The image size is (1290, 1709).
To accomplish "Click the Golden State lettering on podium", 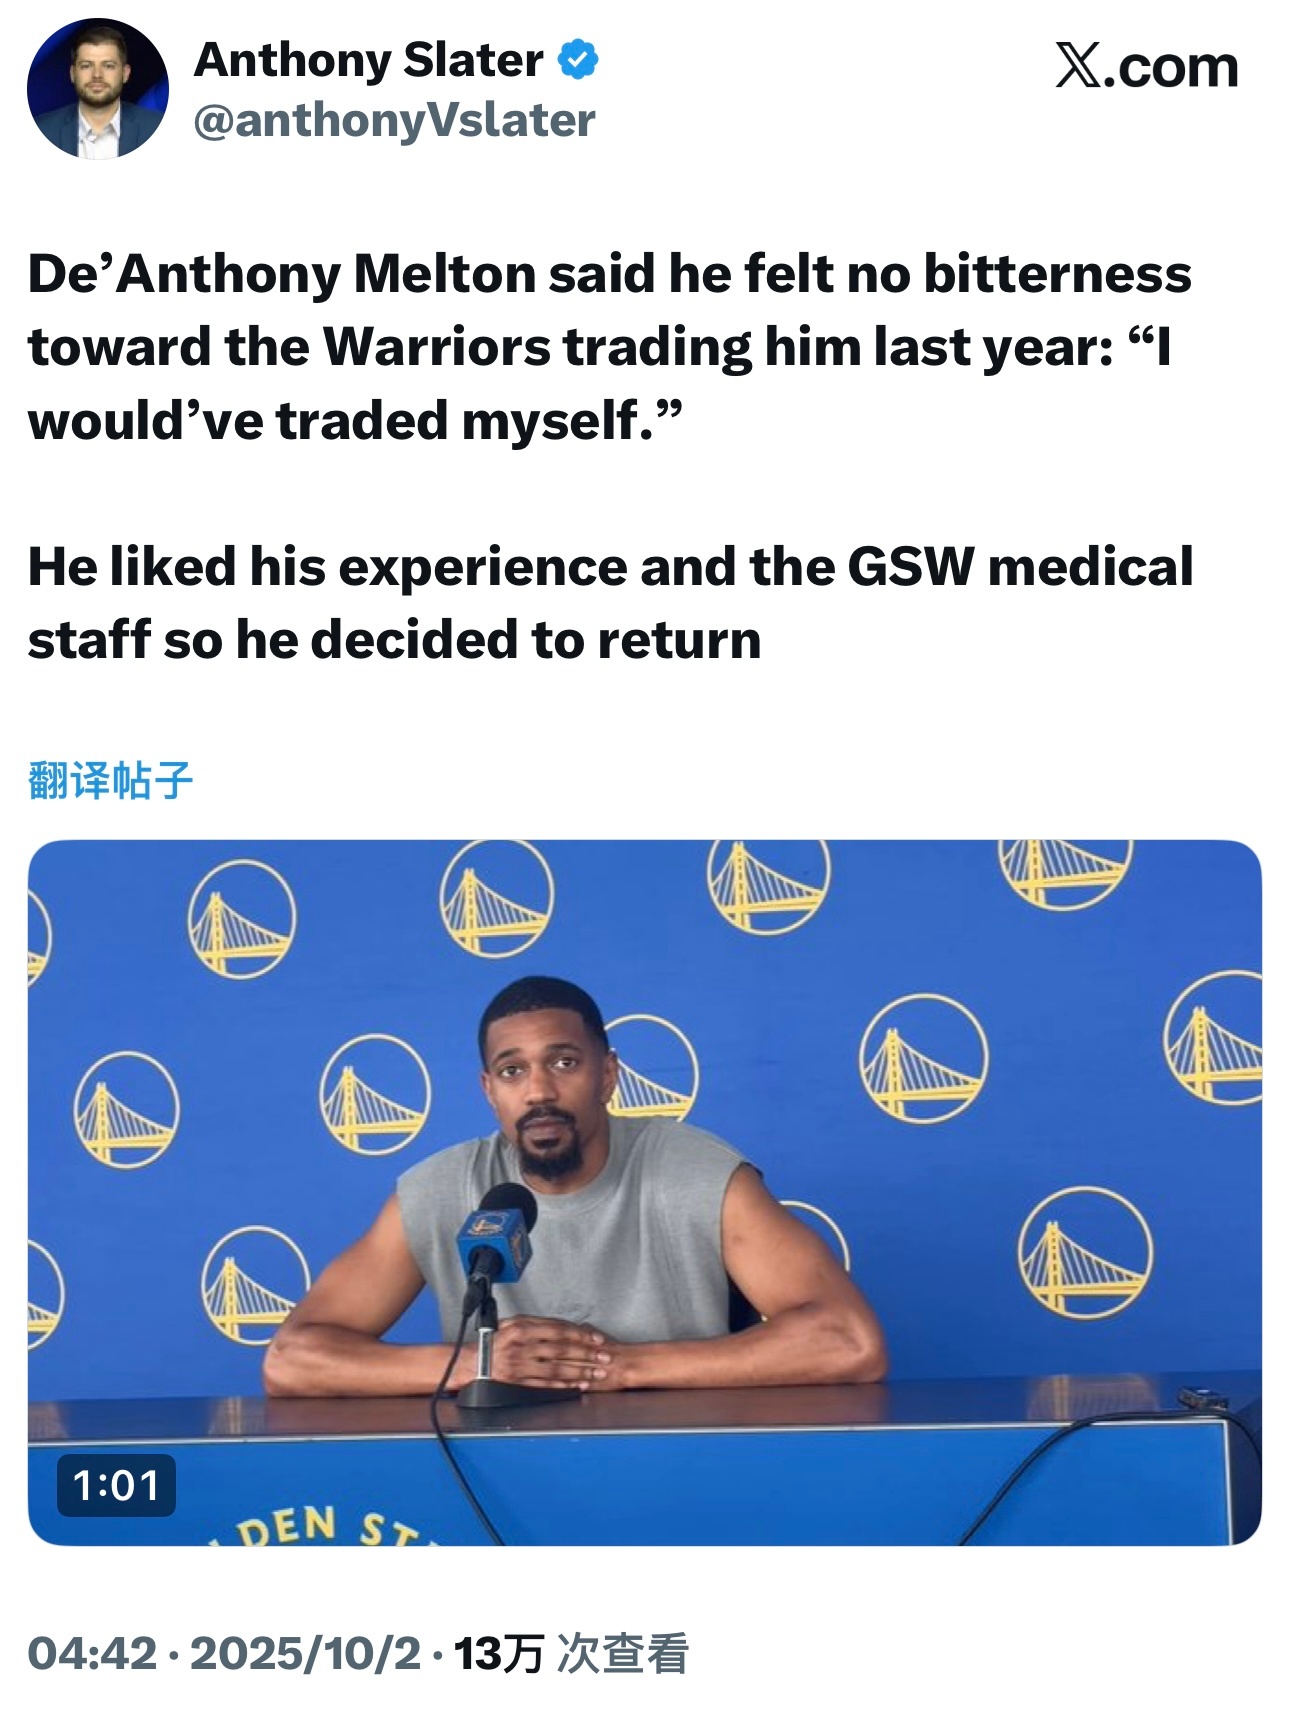I will click(320, 1526).
